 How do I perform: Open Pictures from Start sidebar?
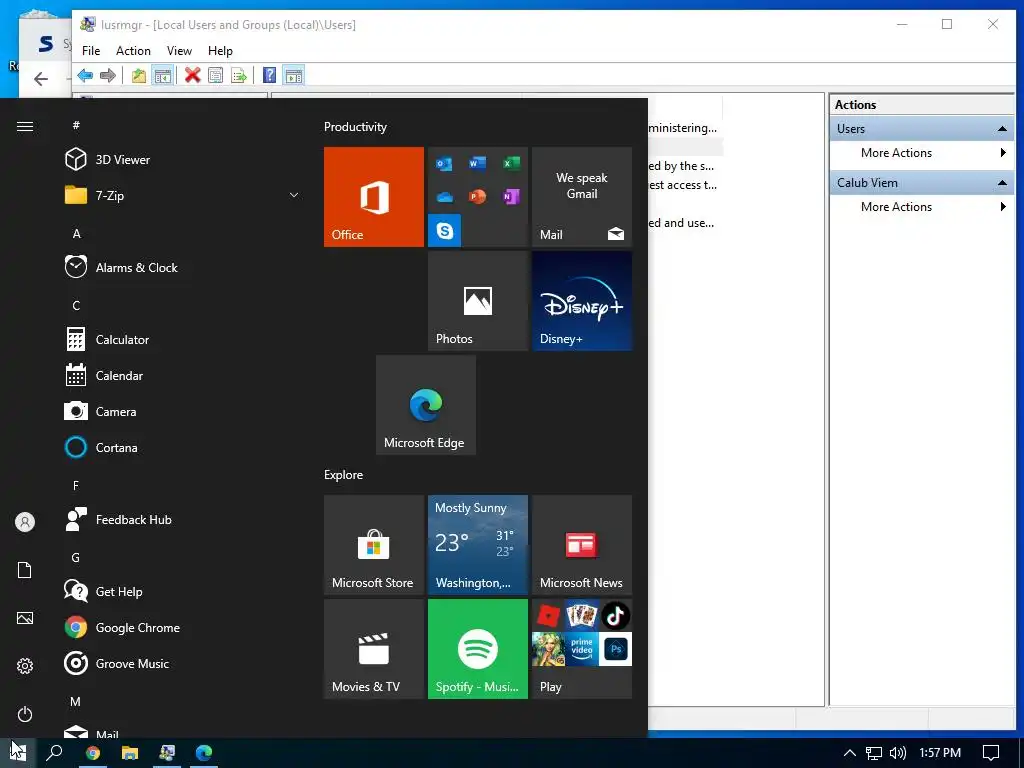pyautogui.click(x=25, y=618)
